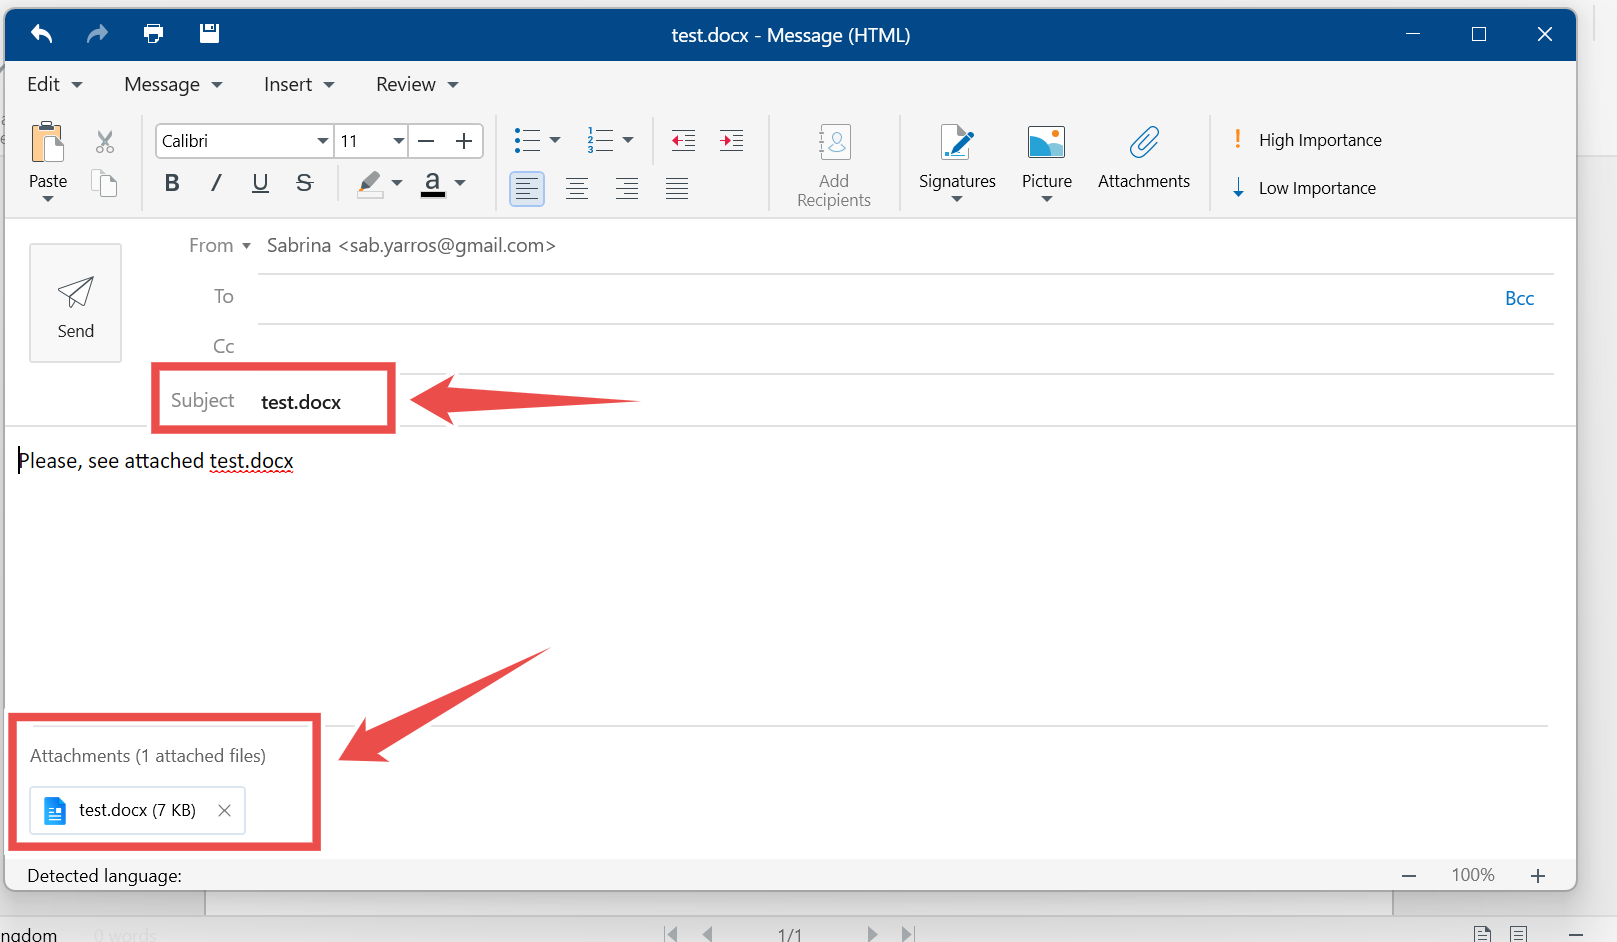
Task: Open the Insert menu
Action: [x=297, y=84]
